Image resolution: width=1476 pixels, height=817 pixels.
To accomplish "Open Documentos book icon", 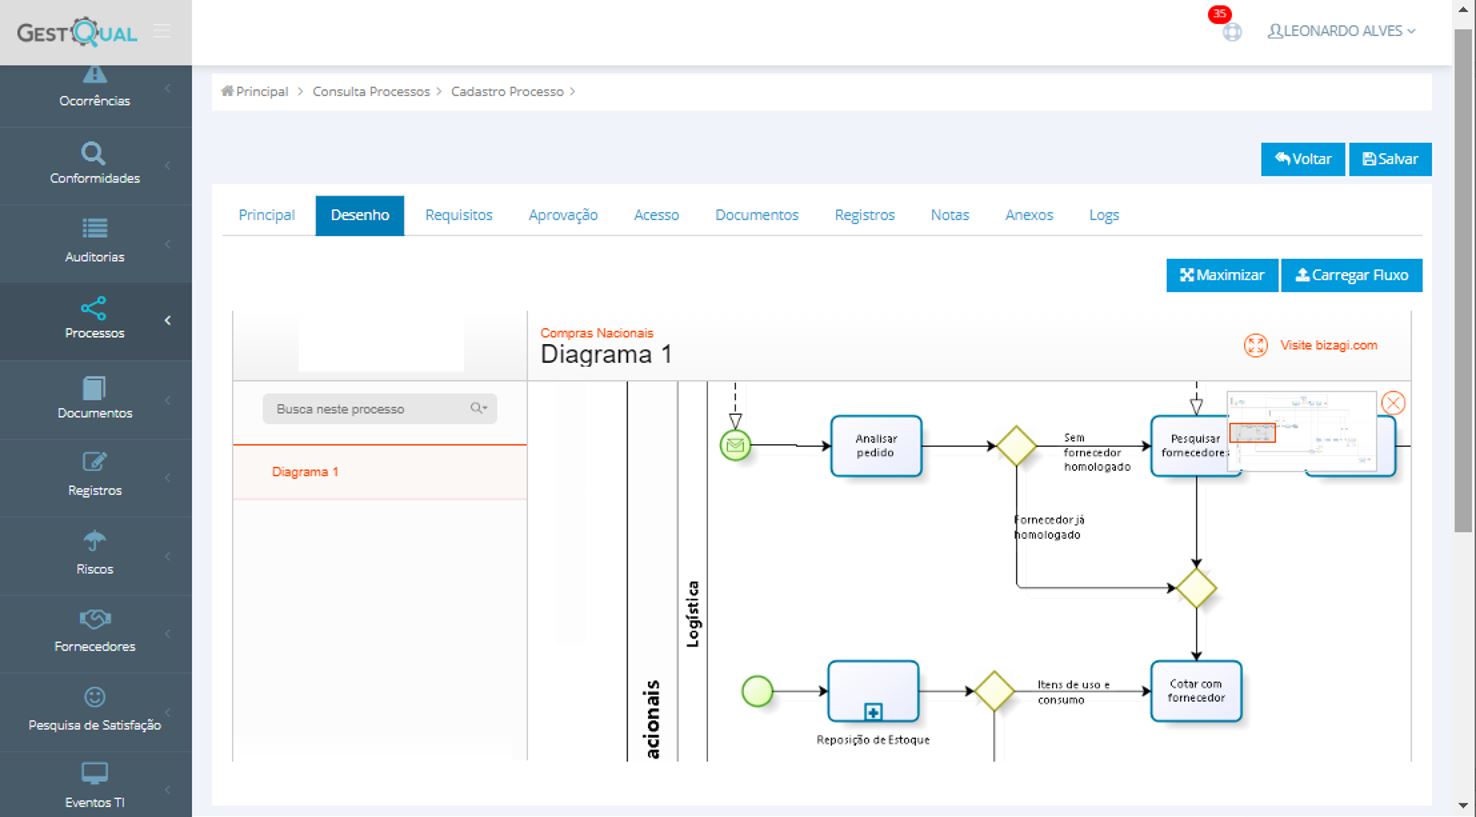I will [94, 388].
